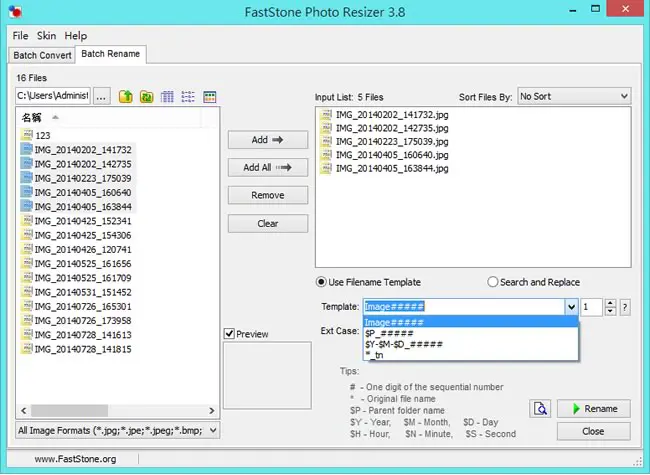The height and width of the screenshot is (475, 650).
Task: Toggle the Preview checkbox
Action: point(229,334)
